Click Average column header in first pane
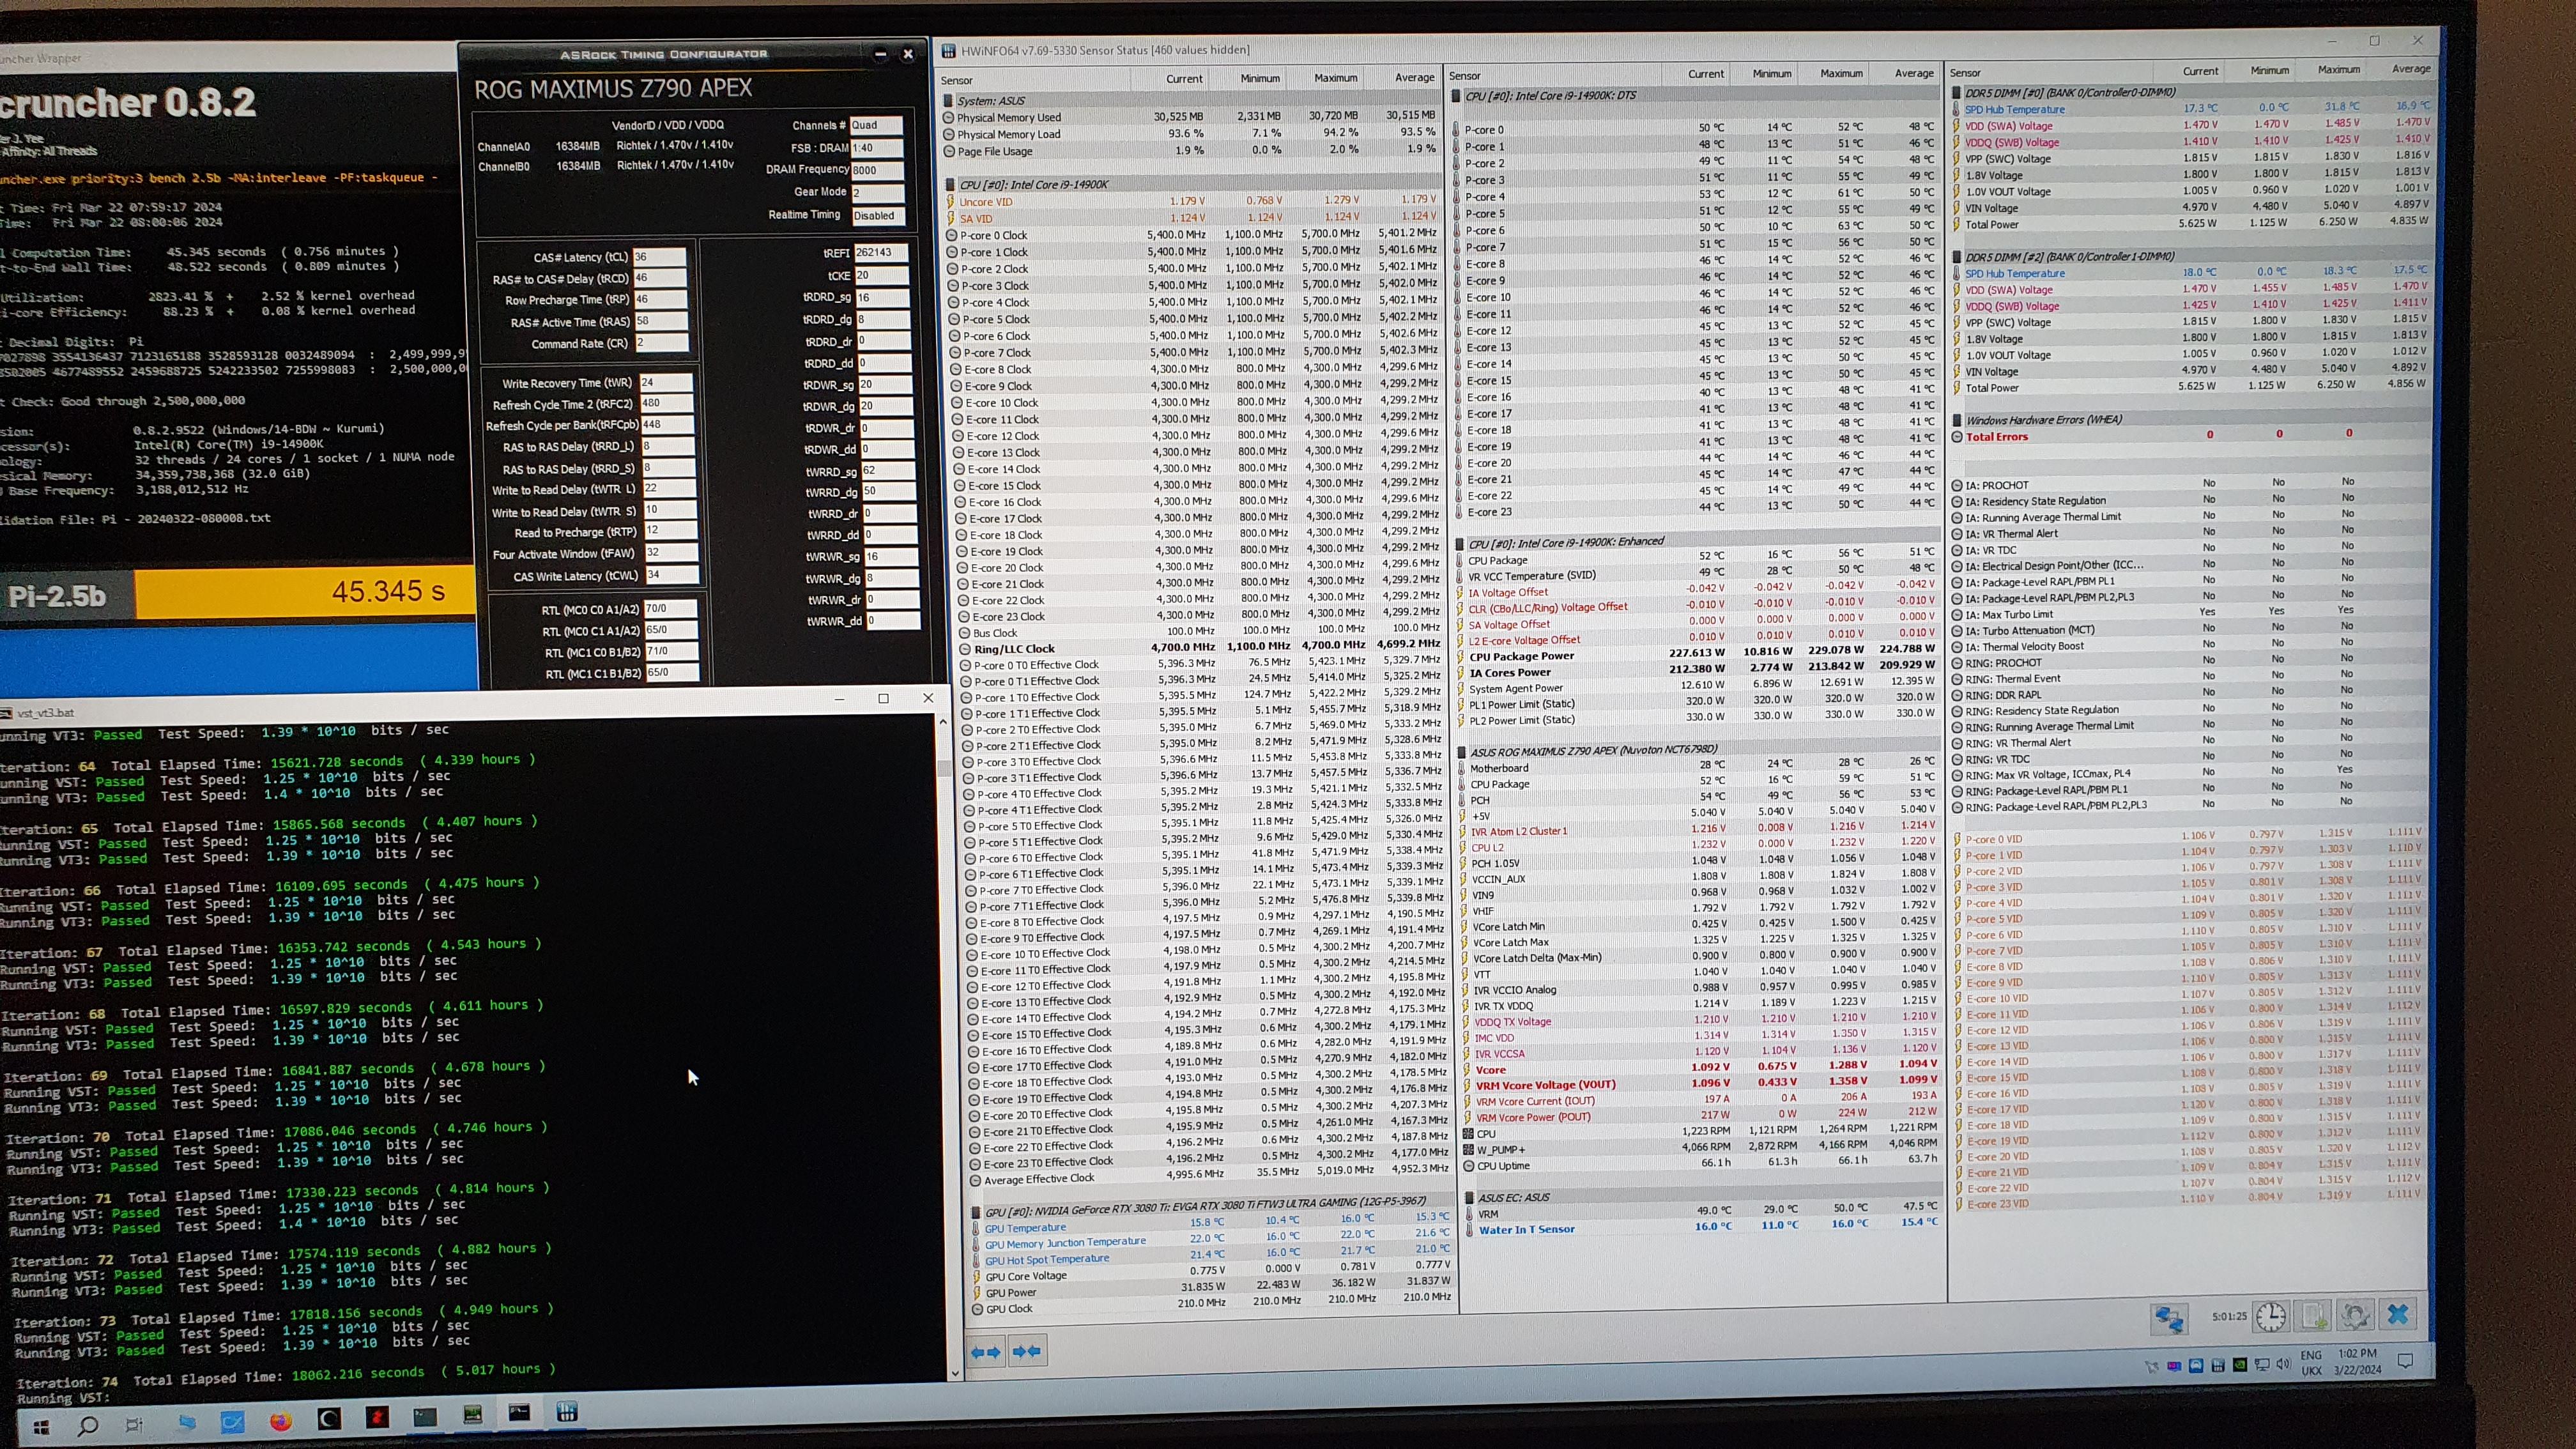 pos(1414,77)
